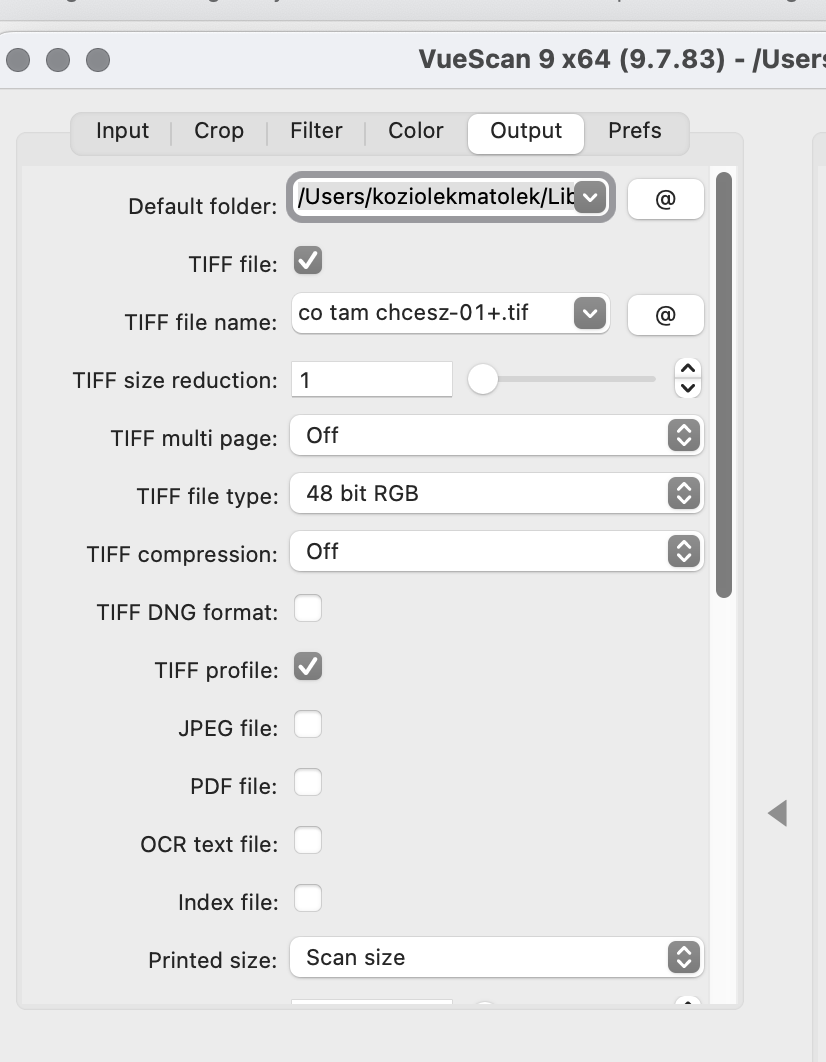This screenshot has height=1062, width=826.
Task: Uncheck the TIFF file checkbox
Action: pos(308,262)
